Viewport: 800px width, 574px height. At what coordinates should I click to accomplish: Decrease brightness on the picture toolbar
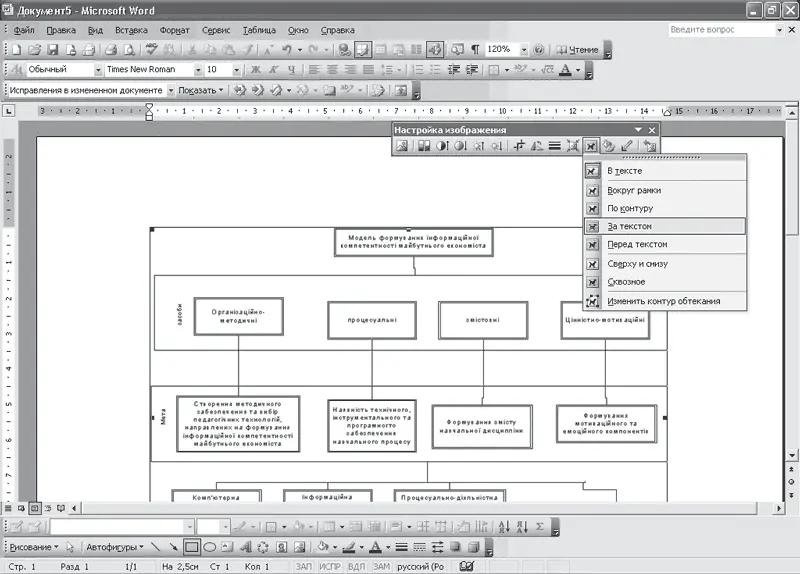(x=496, y=146)
